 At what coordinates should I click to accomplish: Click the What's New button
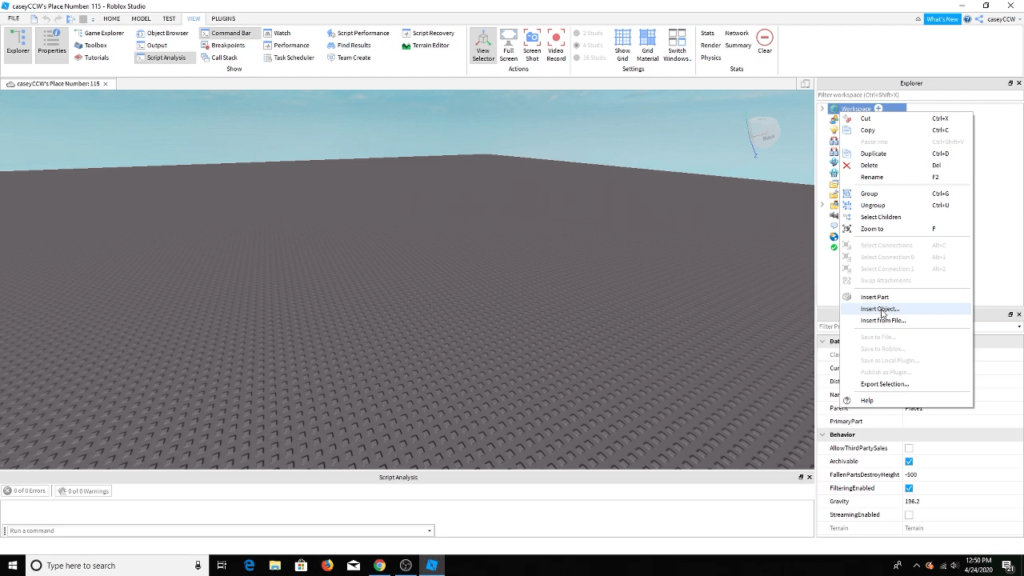click(x=943, y=19)
